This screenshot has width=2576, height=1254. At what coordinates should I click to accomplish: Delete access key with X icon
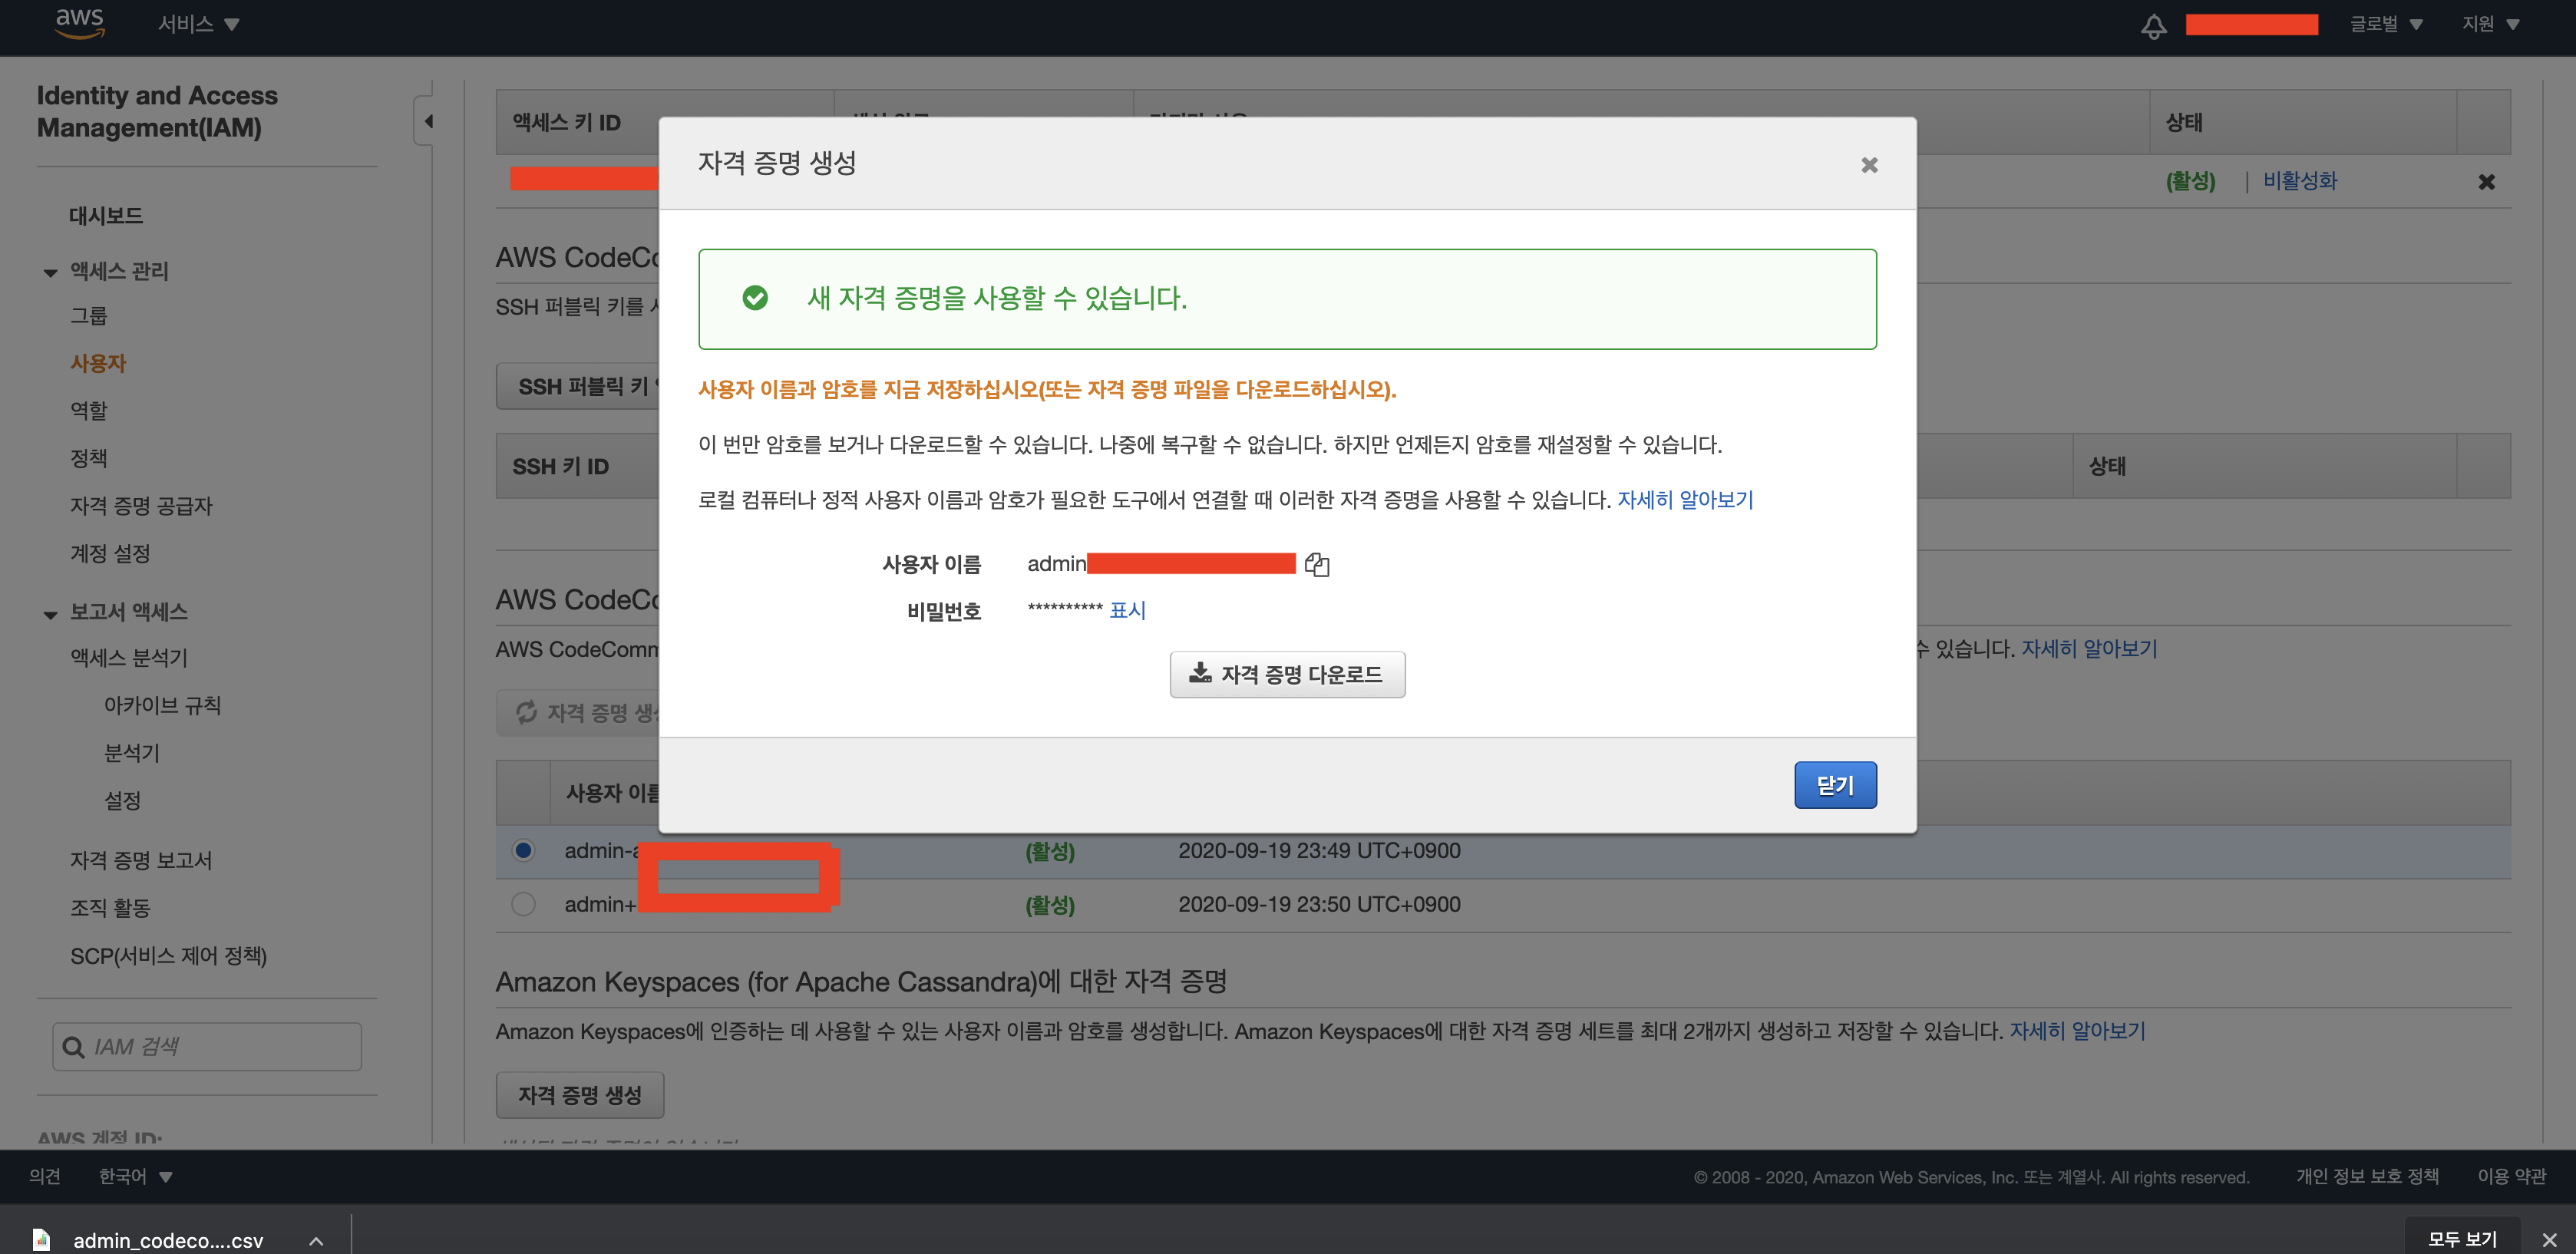coord(2486,182)
